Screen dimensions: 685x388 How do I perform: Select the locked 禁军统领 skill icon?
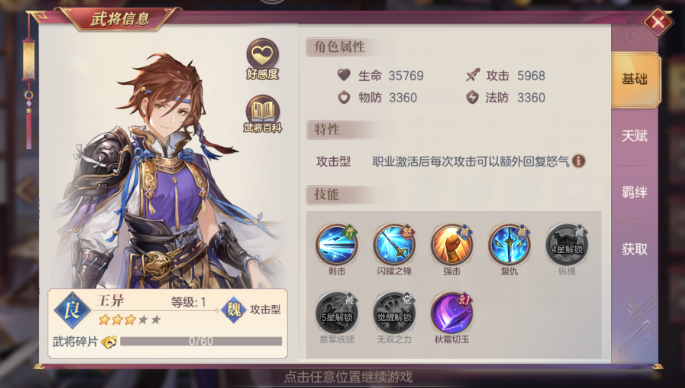coord(337,313)
